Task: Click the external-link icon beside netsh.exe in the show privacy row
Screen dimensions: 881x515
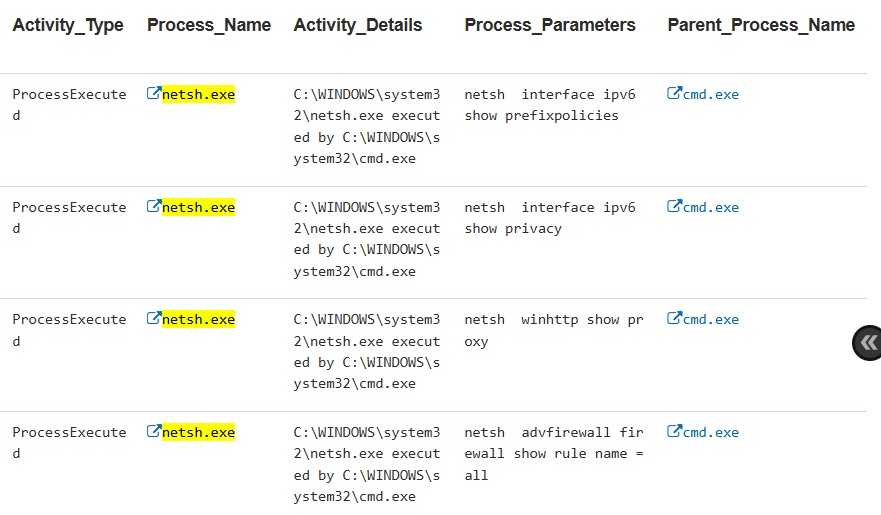Action: (154, 207)
